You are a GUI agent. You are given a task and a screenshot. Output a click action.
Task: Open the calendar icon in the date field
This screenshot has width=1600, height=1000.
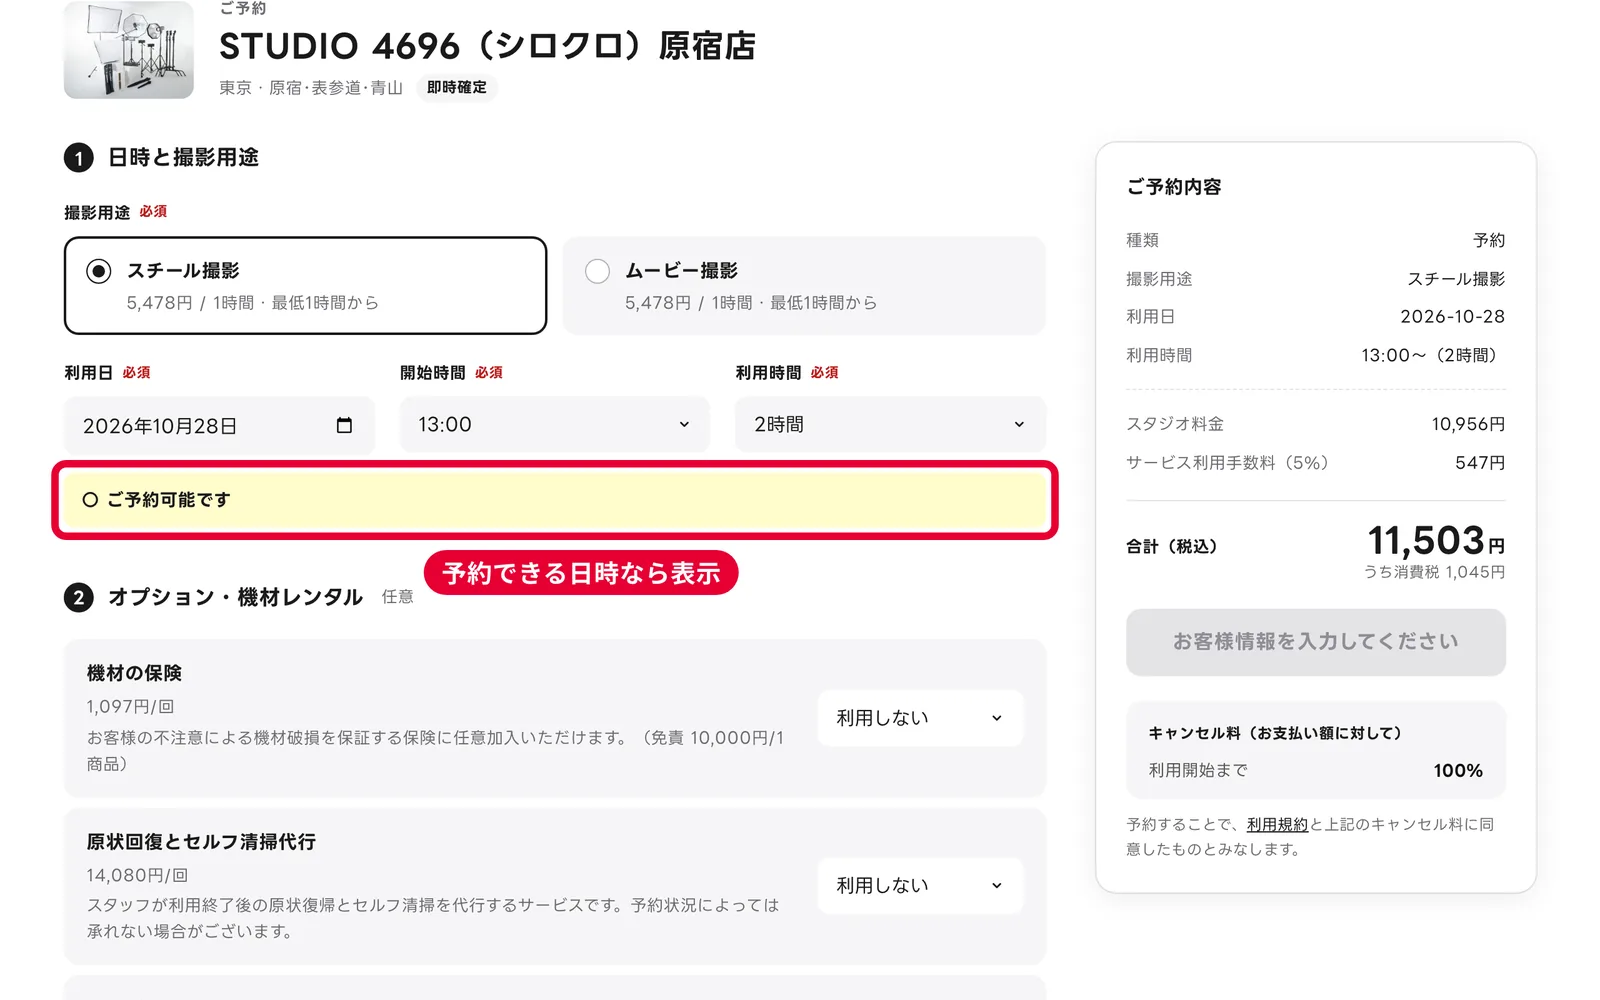click(x=344, y=425)
